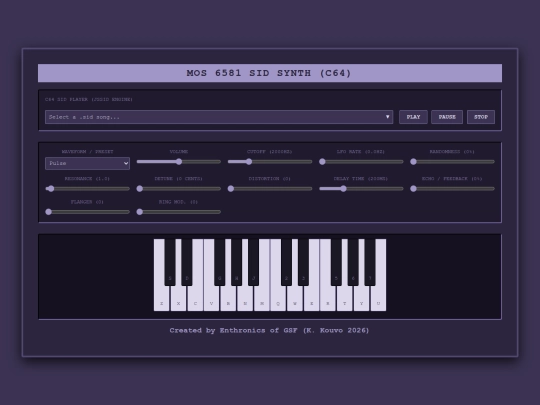Click the Flanger slider handle
The width and height of the screenshot is (540, 405).
click(49, 212)
